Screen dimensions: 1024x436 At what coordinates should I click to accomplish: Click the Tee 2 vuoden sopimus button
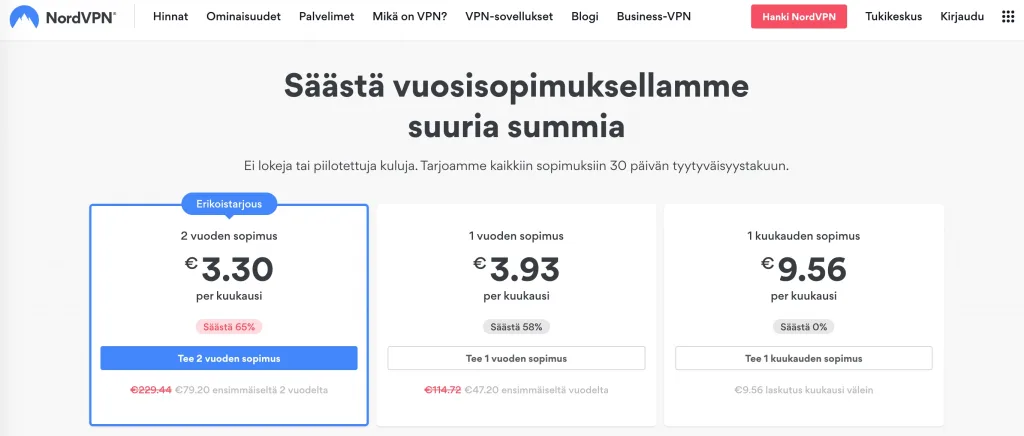[229, 358]
